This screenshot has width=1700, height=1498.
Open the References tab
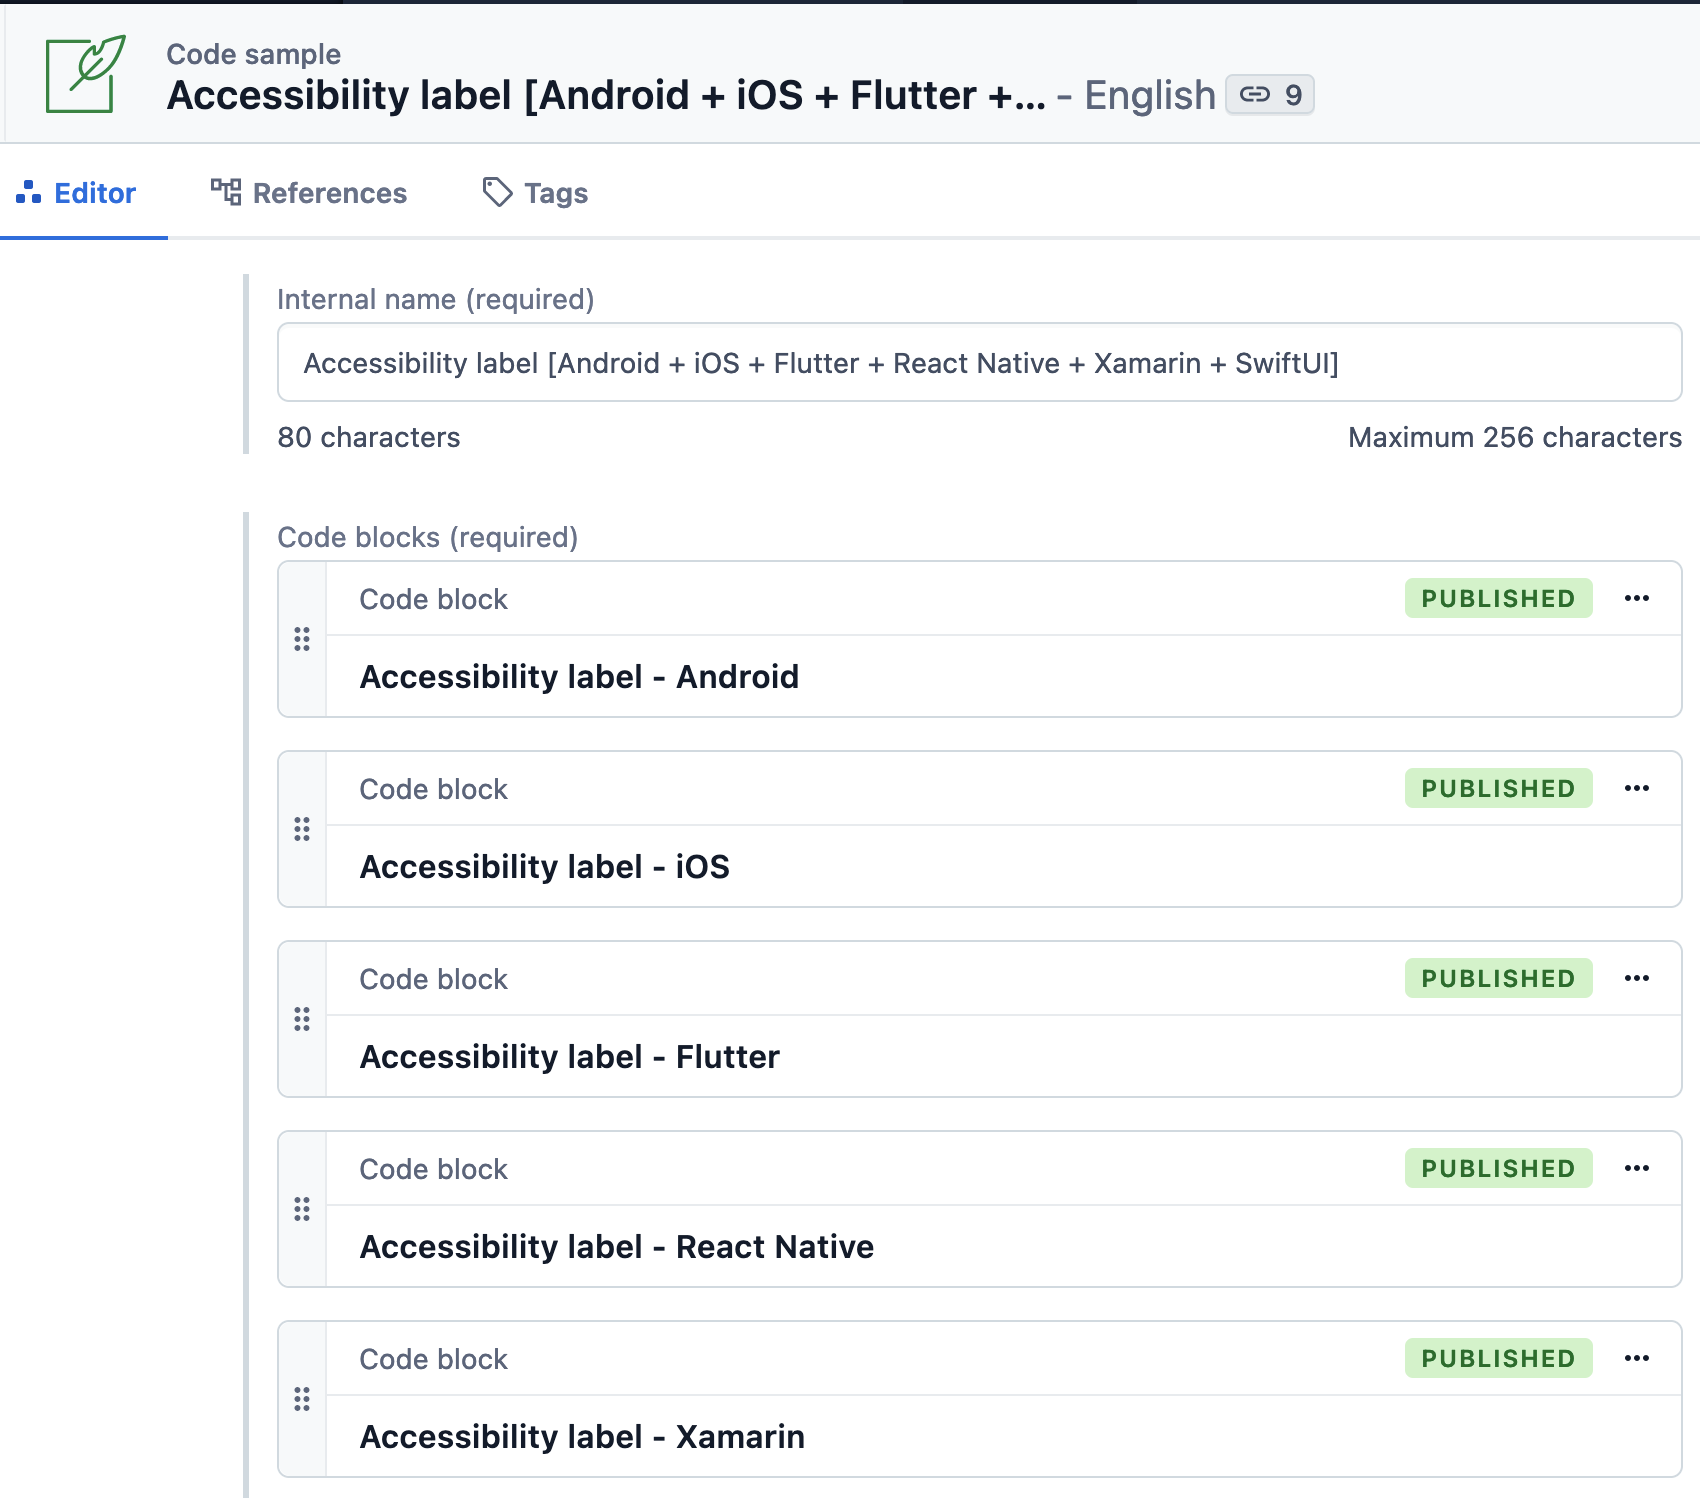tap(308, 193)
